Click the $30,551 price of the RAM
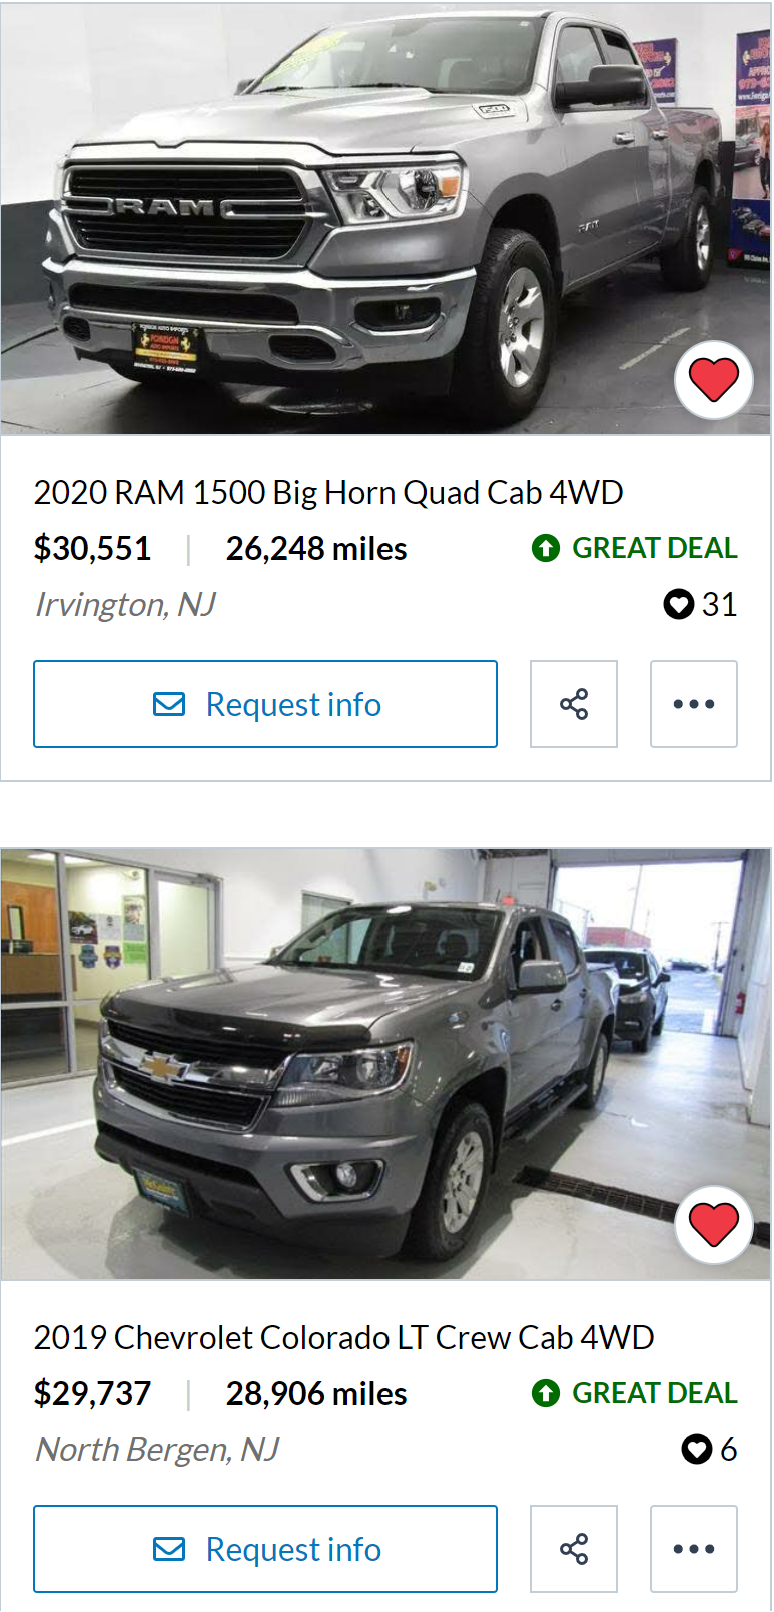Viewport: 774px width, 1612px height. click(92, 548)
